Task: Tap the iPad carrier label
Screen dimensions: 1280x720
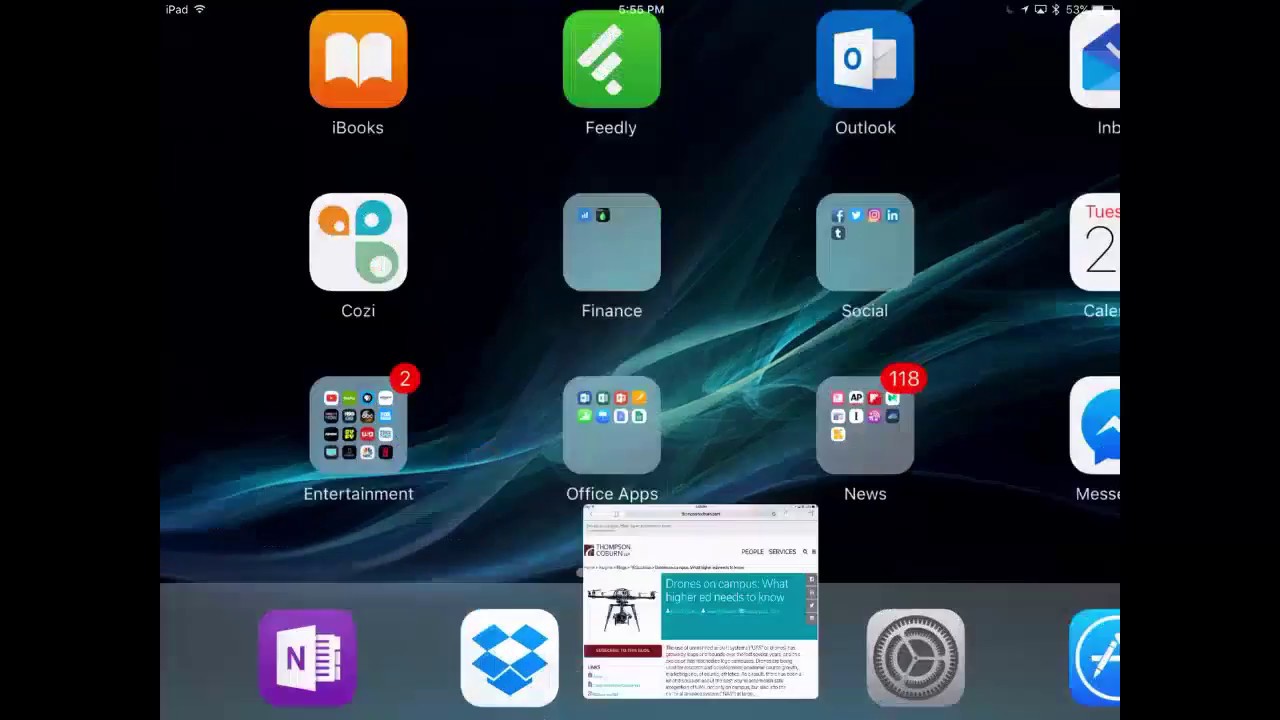Action: (x=177, y=9)
